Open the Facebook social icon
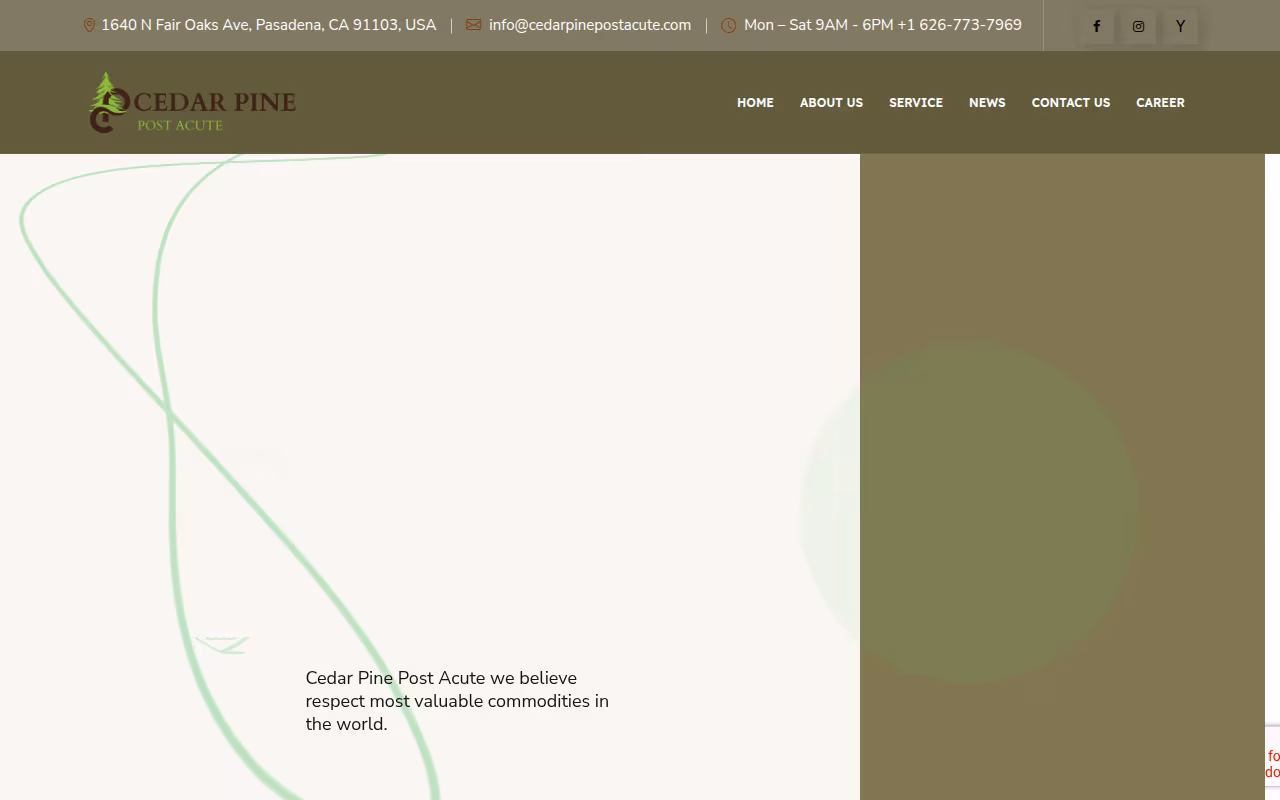The width and height of the screenshot is (1280, 800). (x=1097, y=27)
